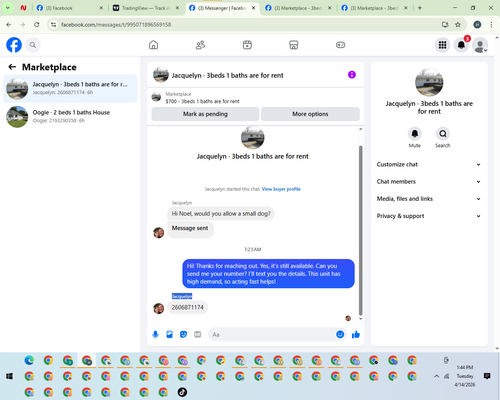
Task: Choose a sticker icon in composer
Action: [x=183, y=334]
